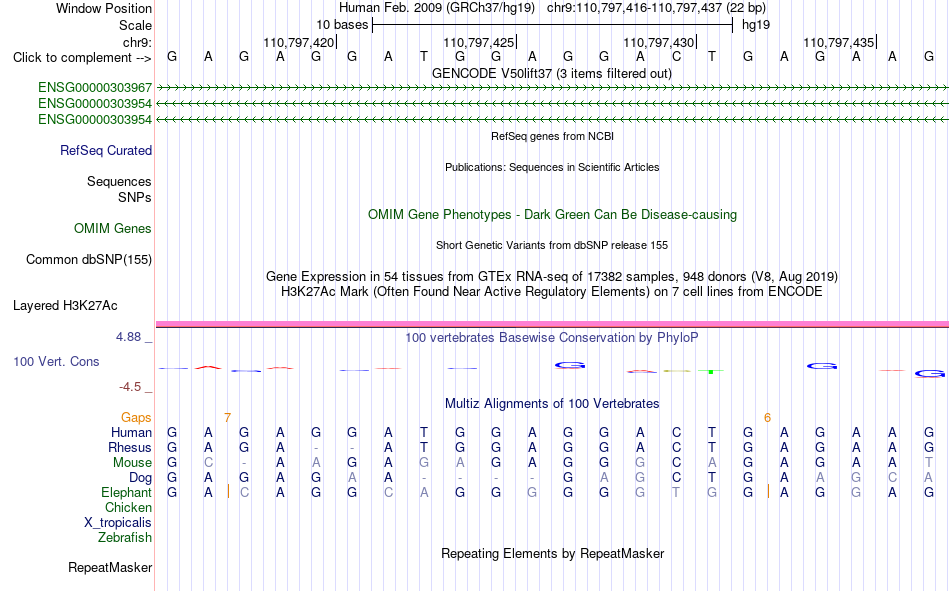Click the 110,797,425 ruler coordinate
This screenshot has height=591, width=950.
[x=479, y=42]
